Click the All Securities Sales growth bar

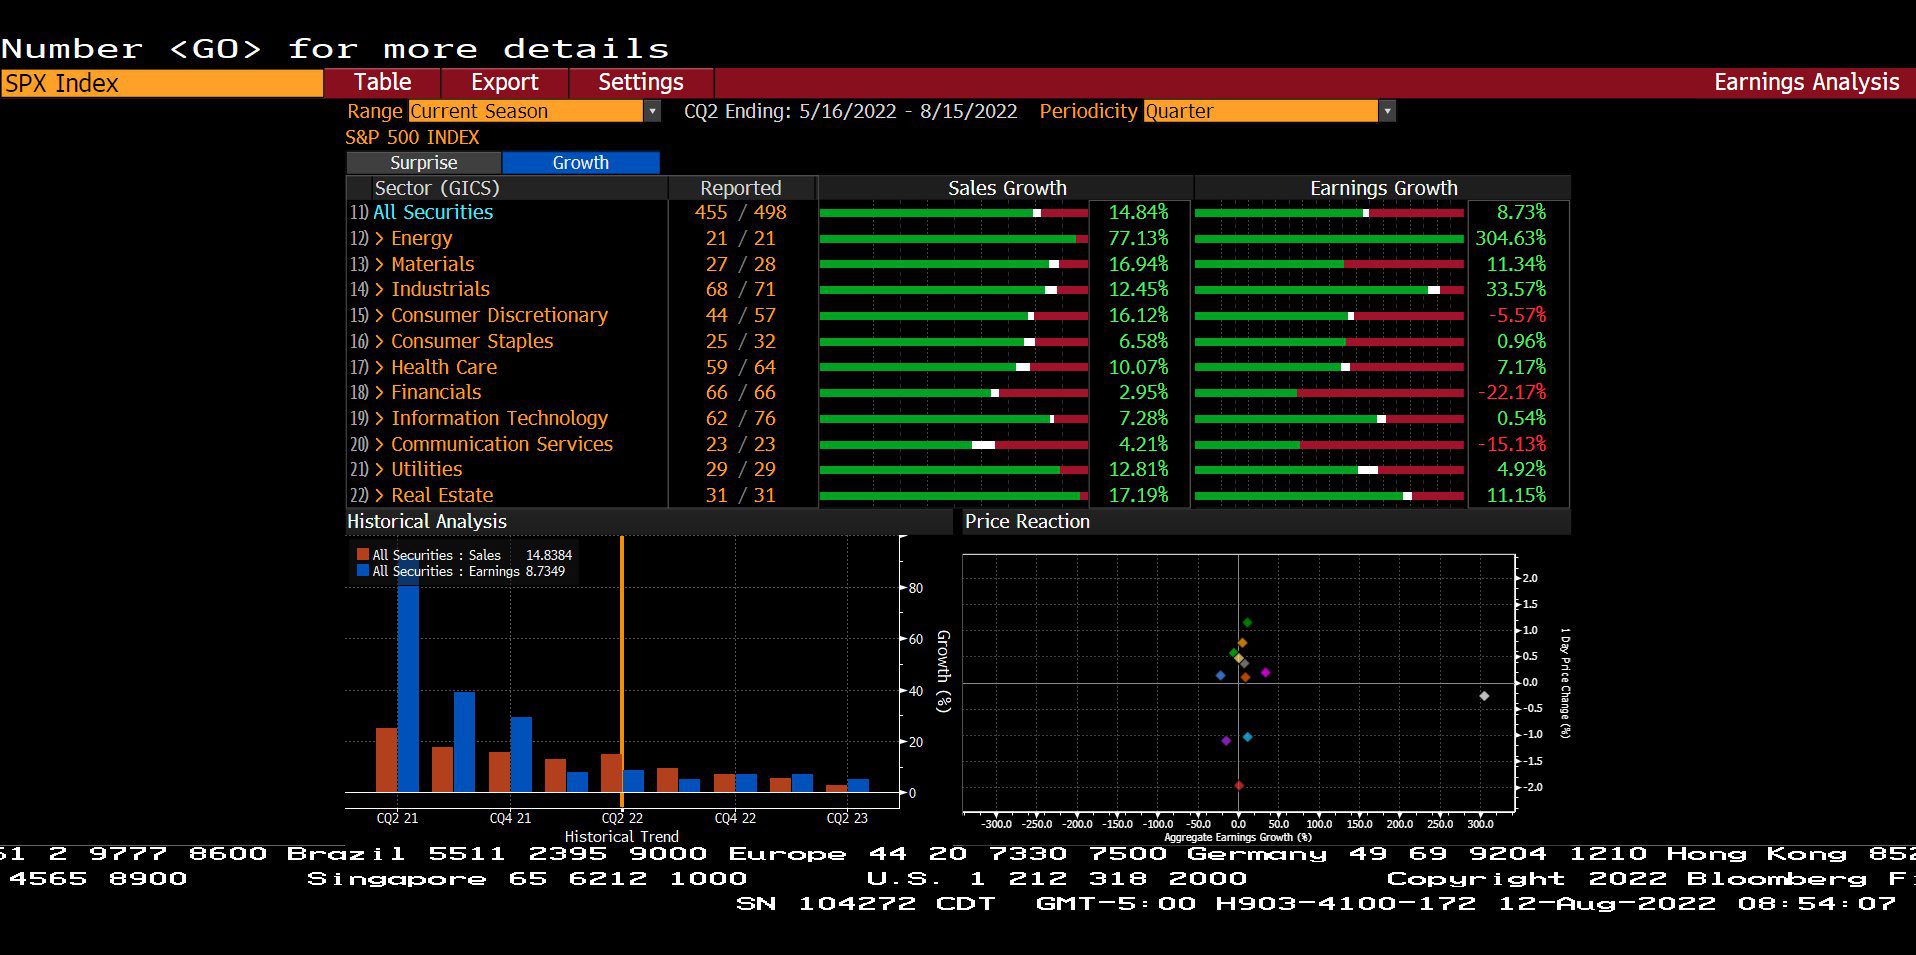(x=954, y=213)
